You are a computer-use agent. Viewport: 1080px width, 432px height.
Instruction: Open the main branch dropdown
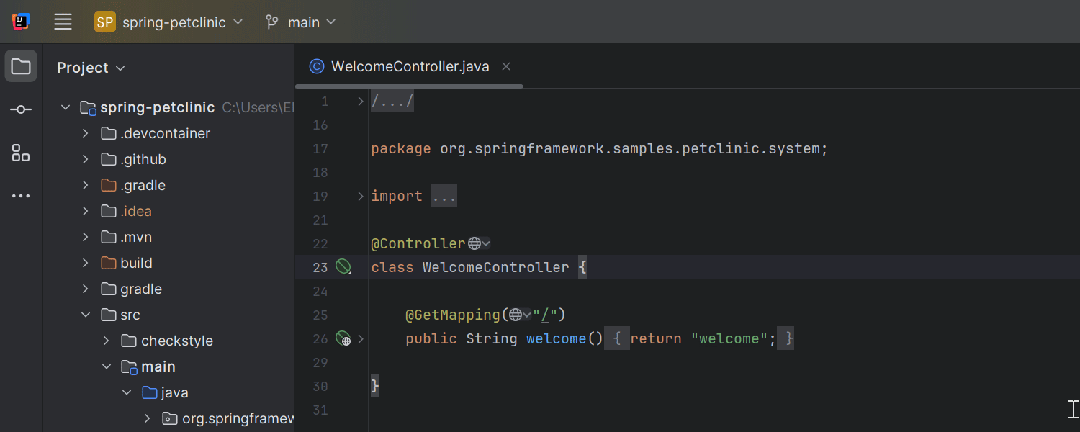coord(300,22)
